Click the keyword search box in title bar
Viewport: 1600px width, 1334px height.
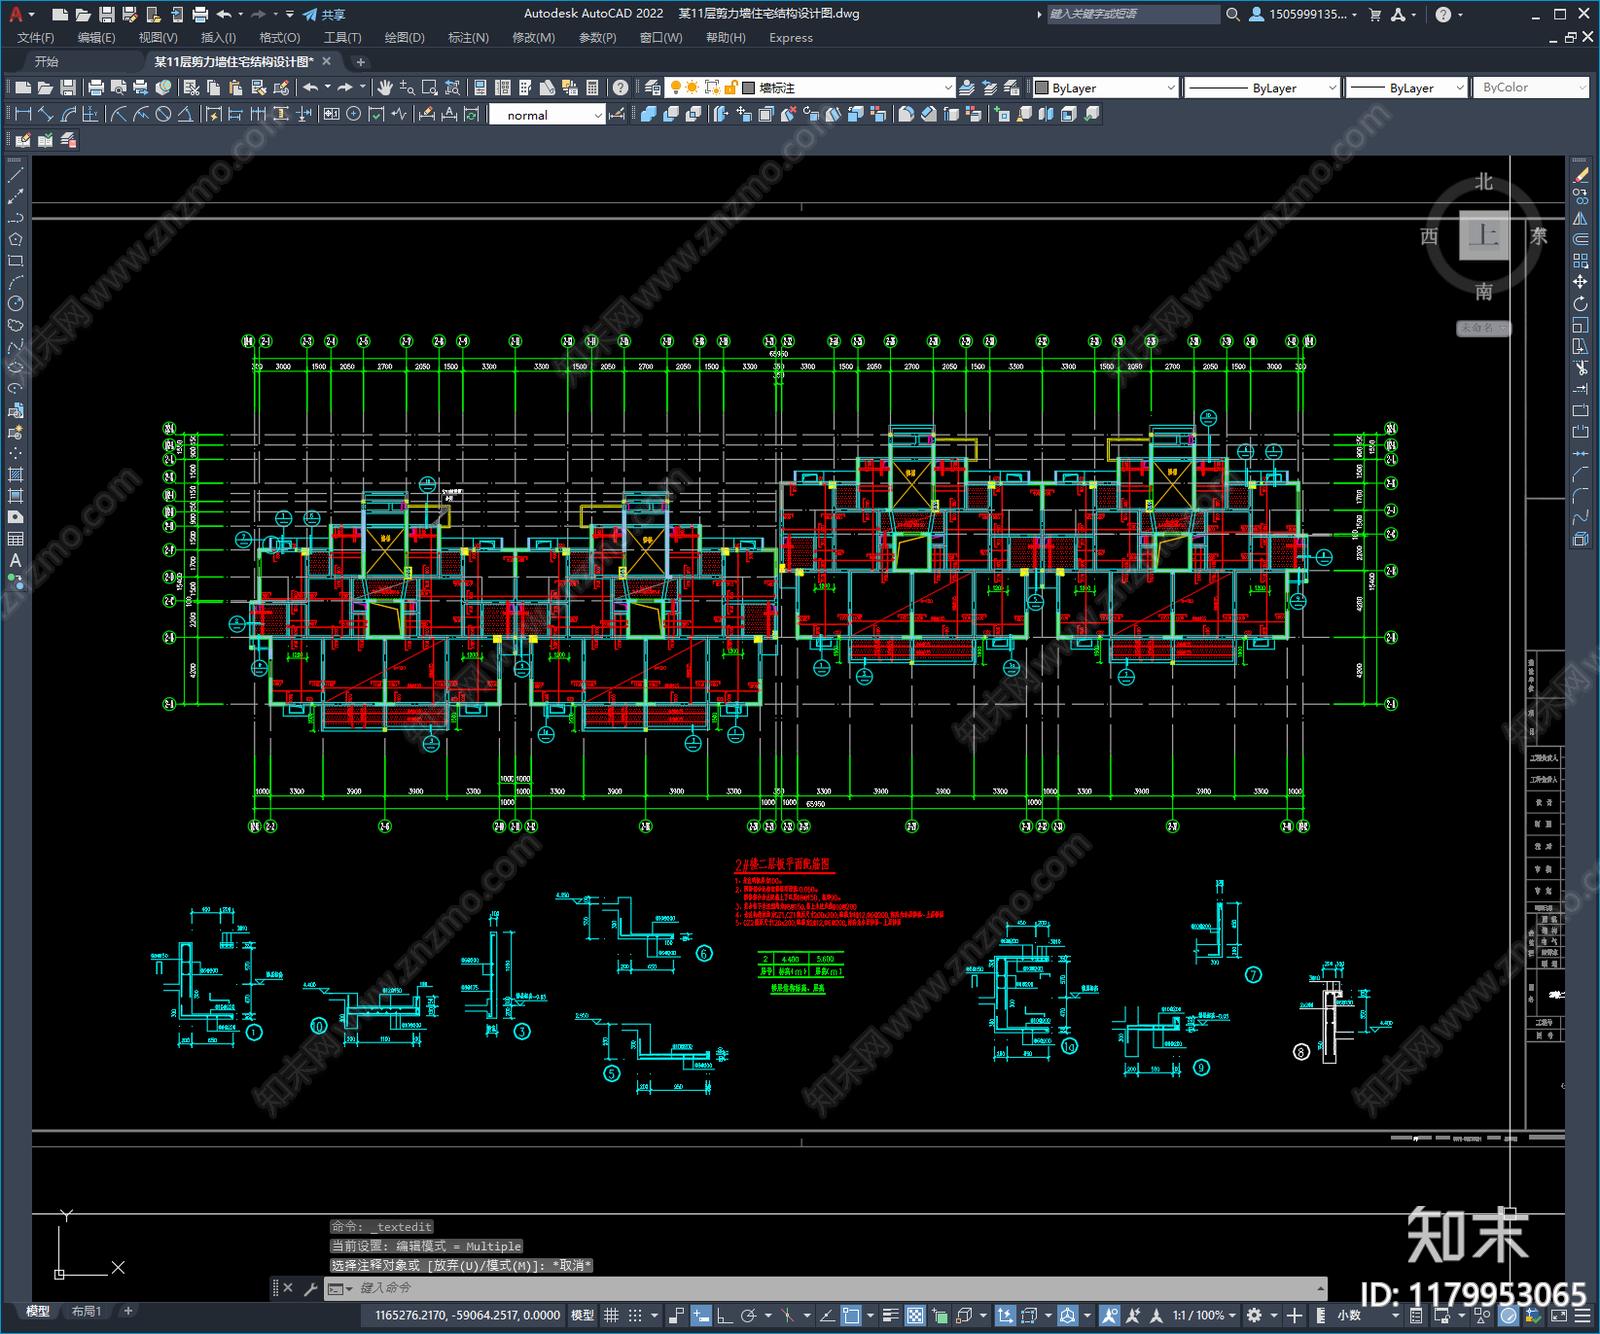(1133, 14)
